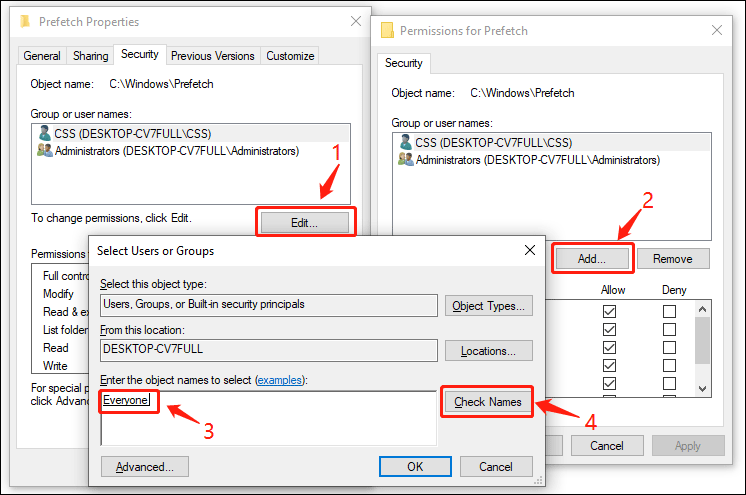Switch to the Sharing tab
This screenshot has height=495, width=746.
(x=89, y=56)
